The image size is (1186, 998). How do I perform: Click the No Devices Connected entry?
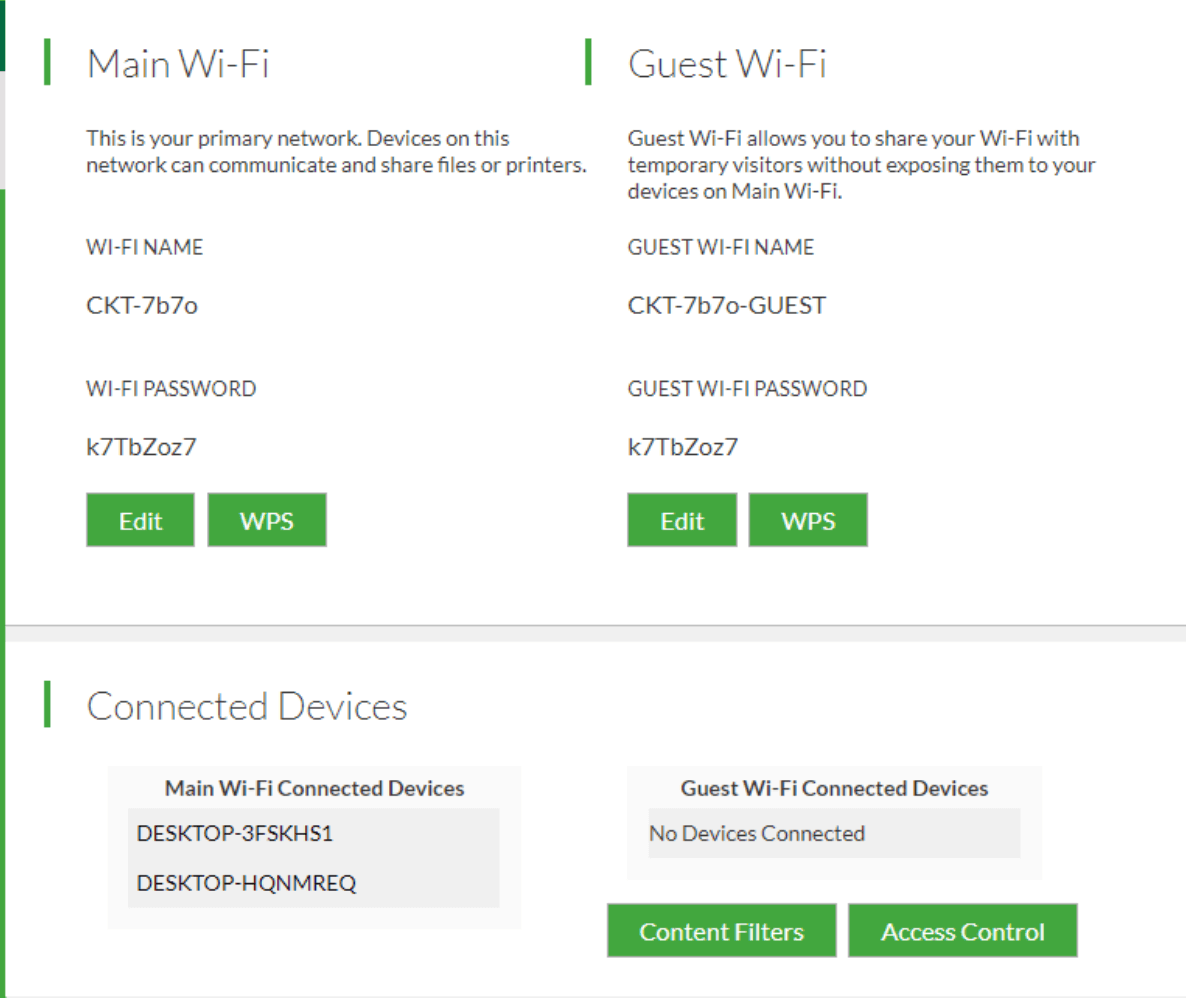click(x=757, y=833)
